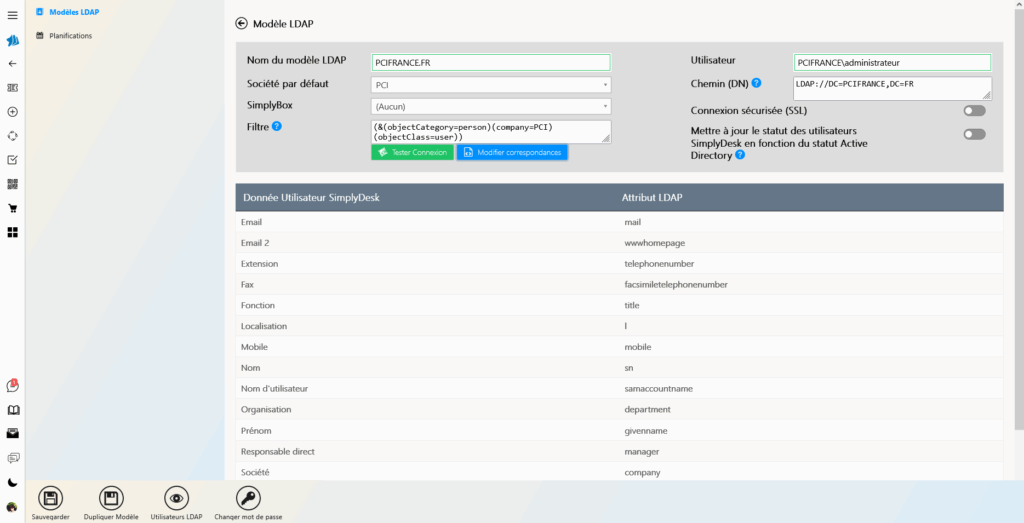Click Tester Connexion button
Screen dimensions: 1024x523
click(412, 152)
